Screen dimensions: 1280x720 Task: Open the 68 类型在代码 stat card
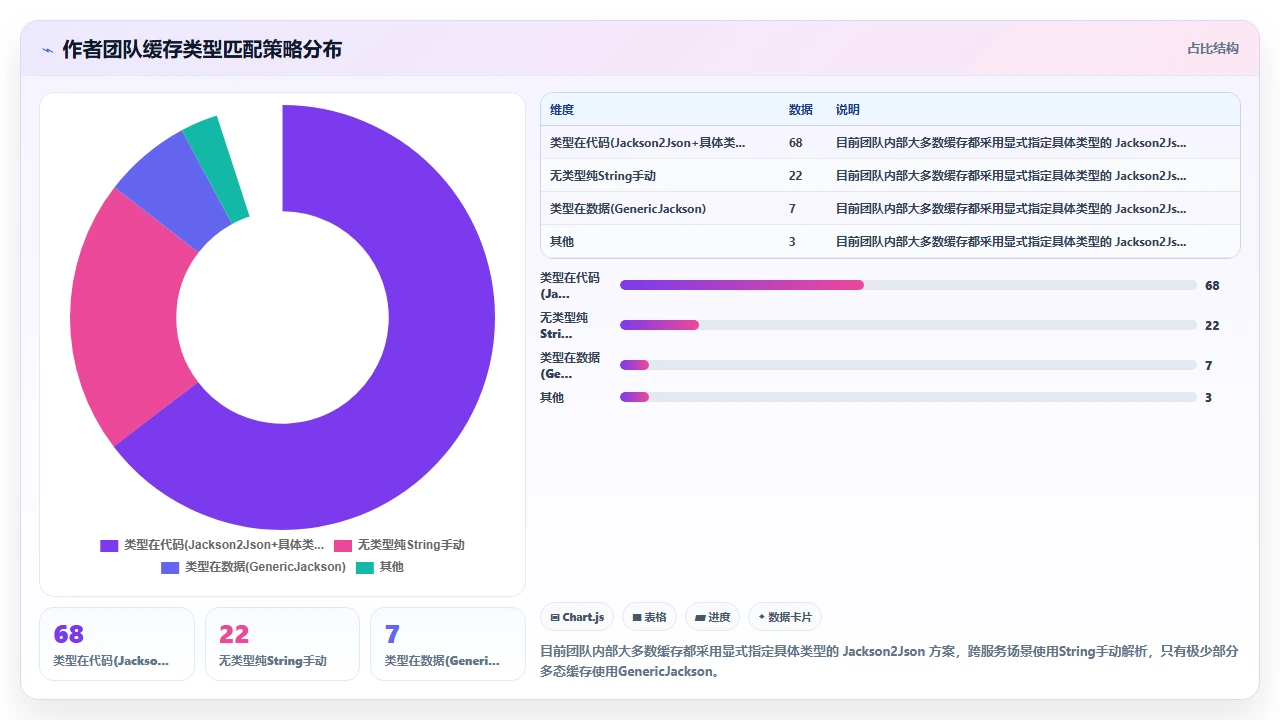[117, 644]
